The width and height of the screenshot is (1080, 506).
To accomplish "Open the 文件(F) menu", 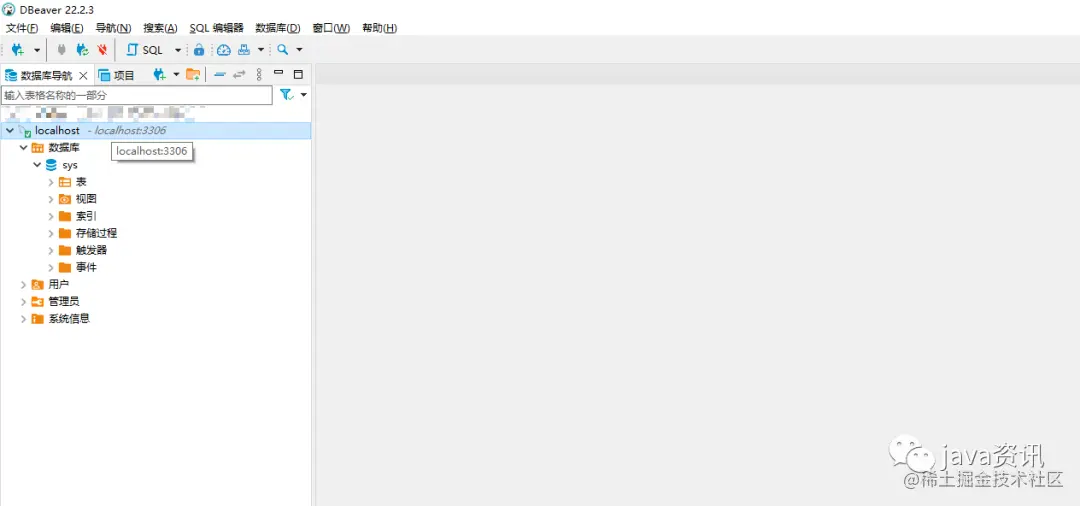I will pos(22,28).
